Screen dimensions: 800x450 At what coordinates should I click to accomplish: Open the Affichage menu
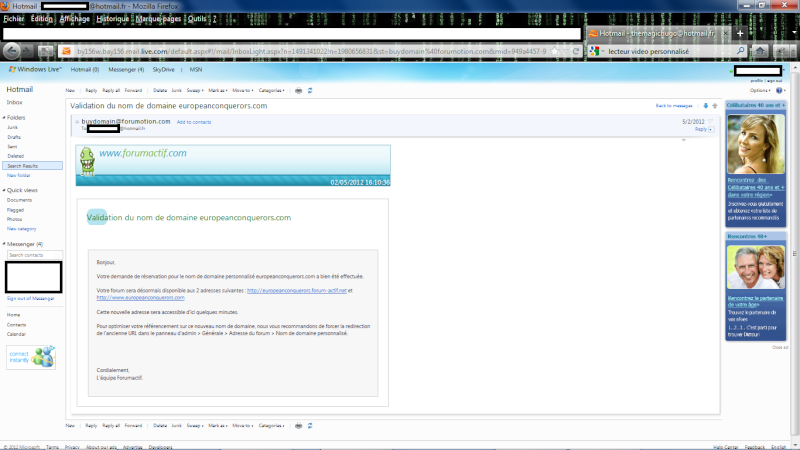click(74, 19)
